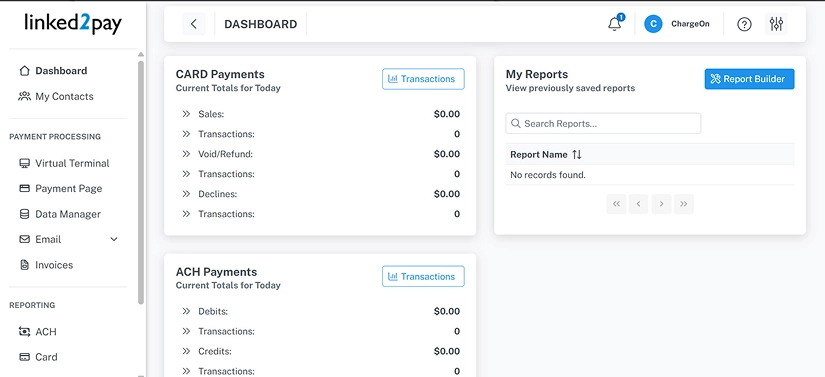Click the CARD Payments heading
Viewport: 825px width, 377px height.
tap(220, 74)
